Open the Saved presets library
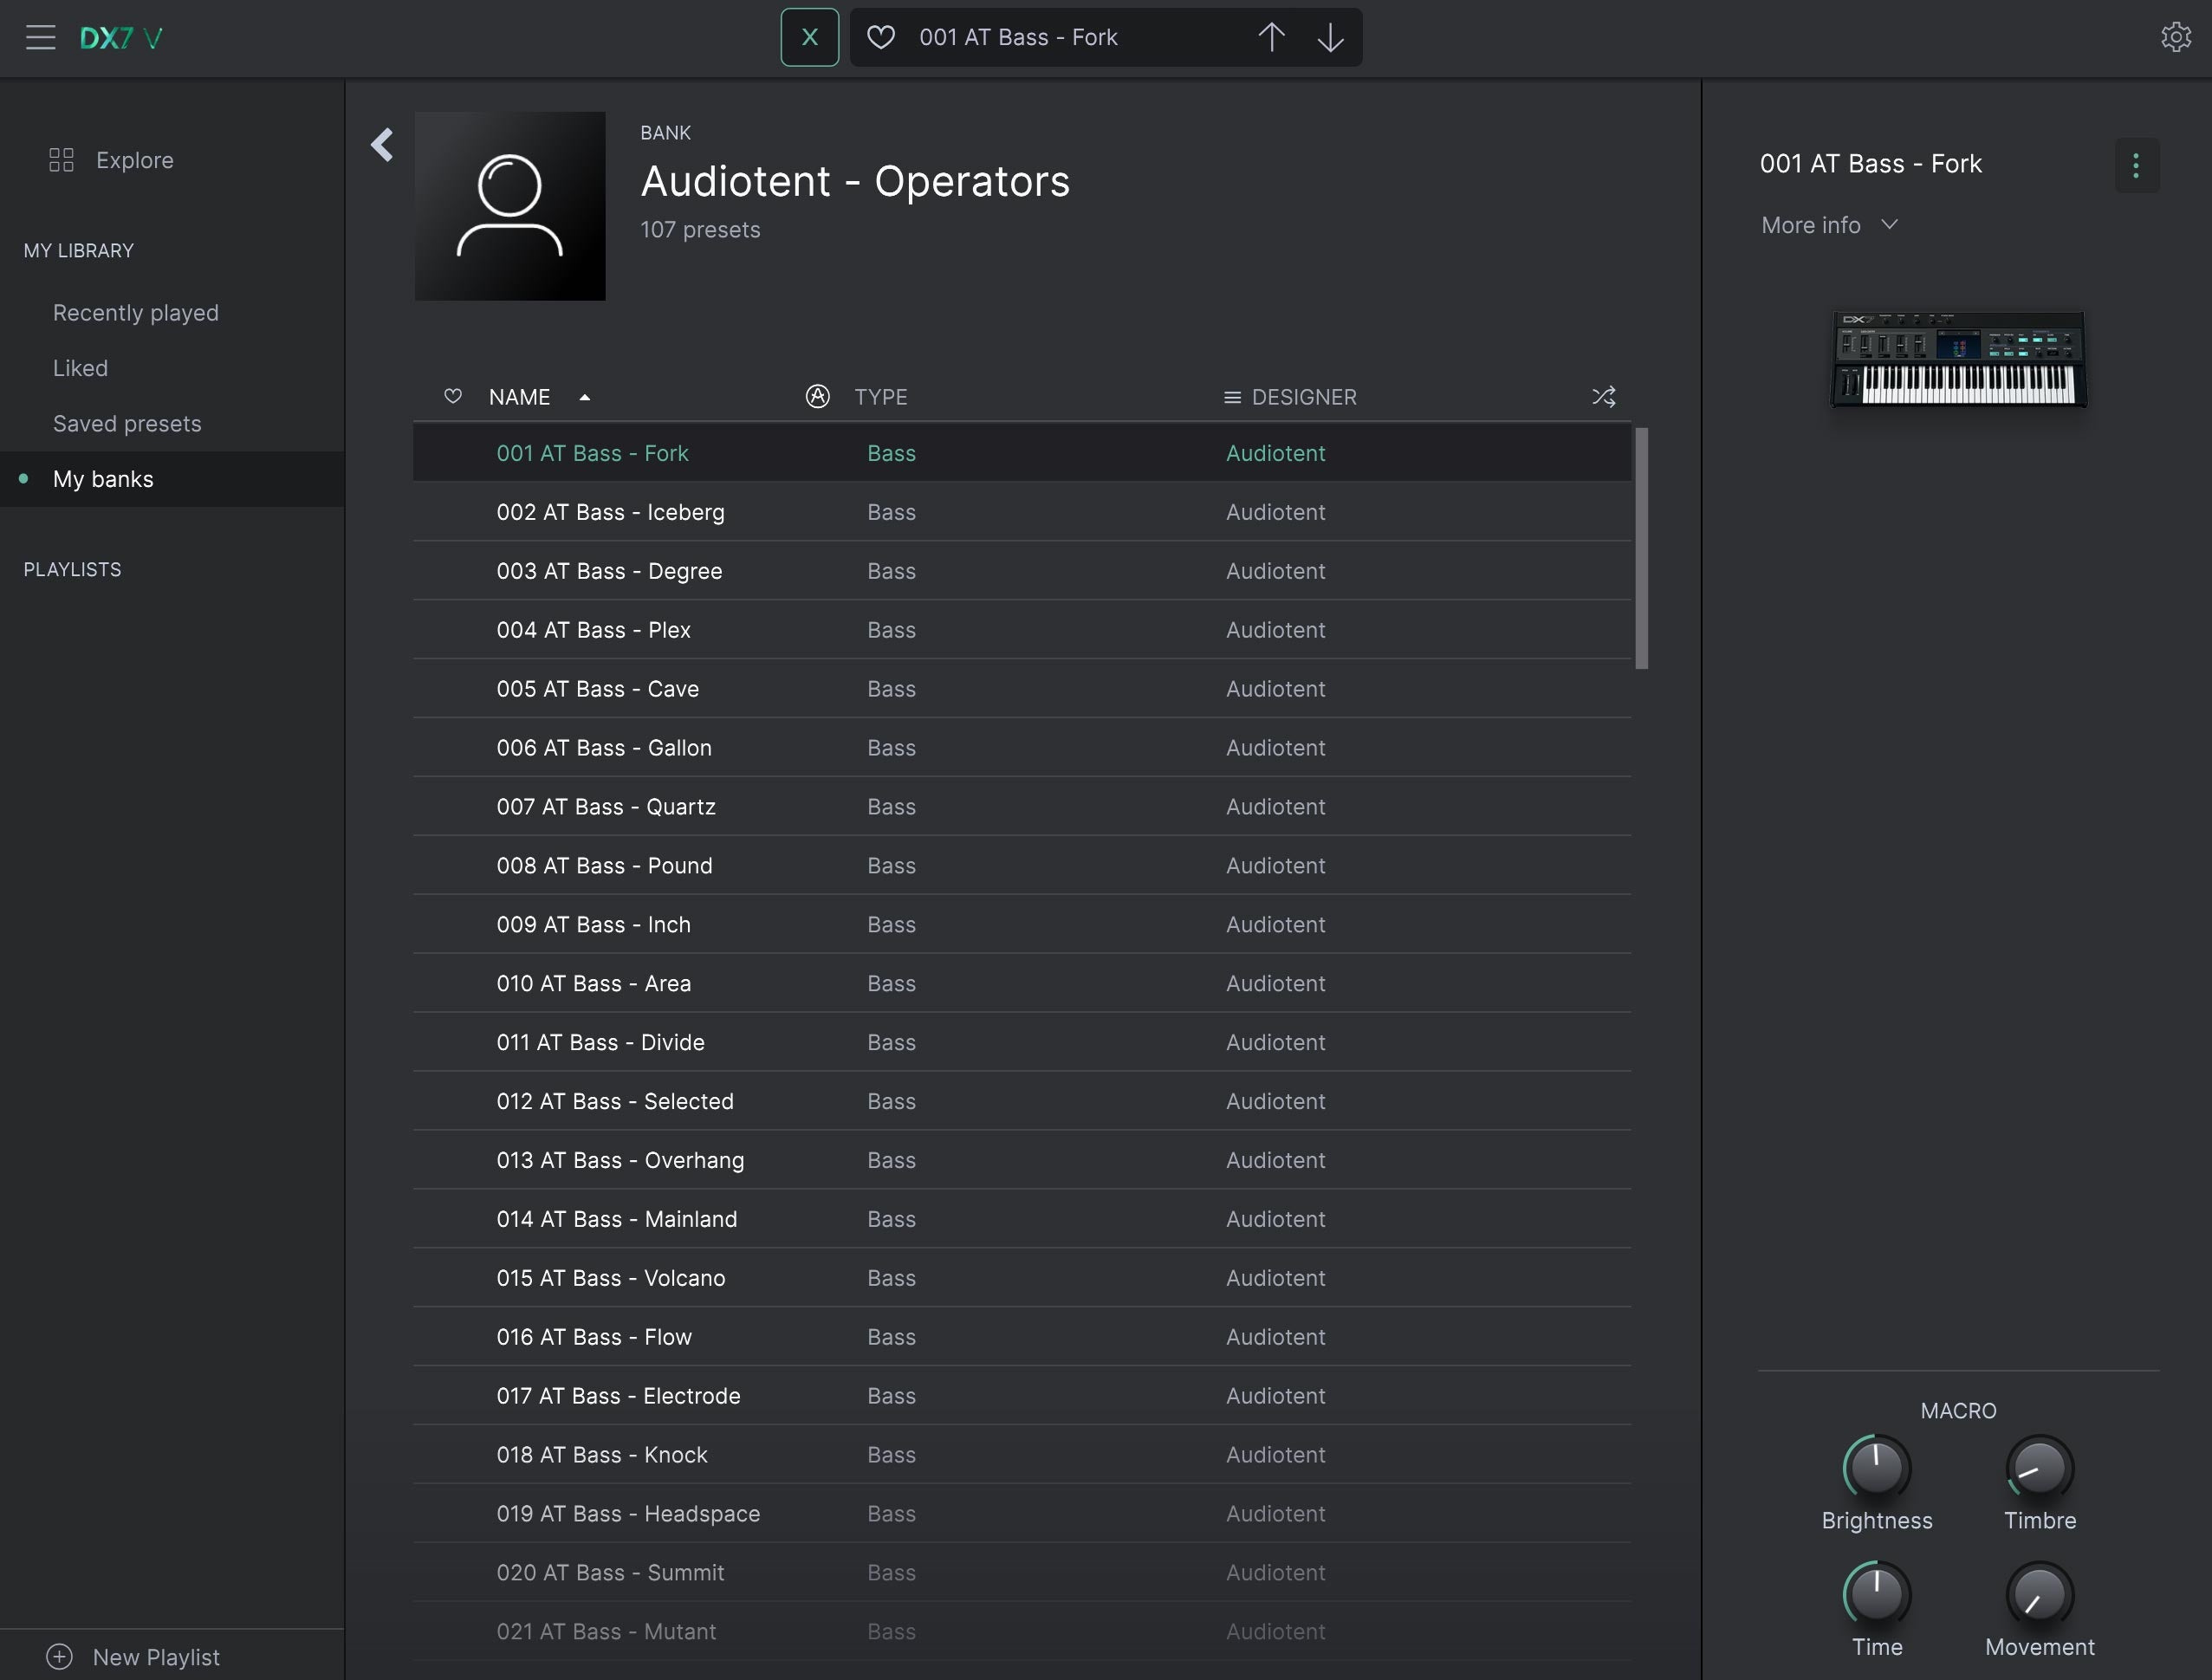The image size is (2212, 1680). 127,424
